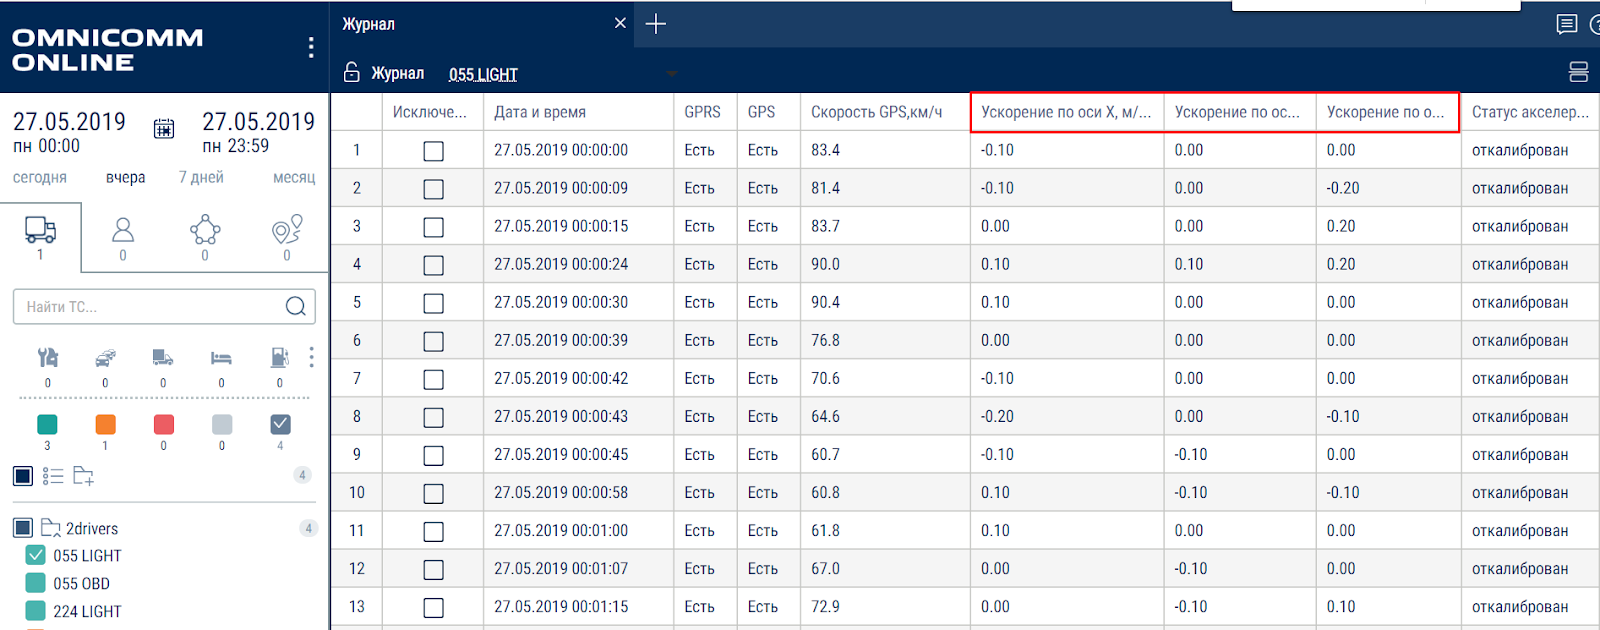Screen dimensions: 1600x630
Task: Open the messages chat icon
Action: [1567, 24]
